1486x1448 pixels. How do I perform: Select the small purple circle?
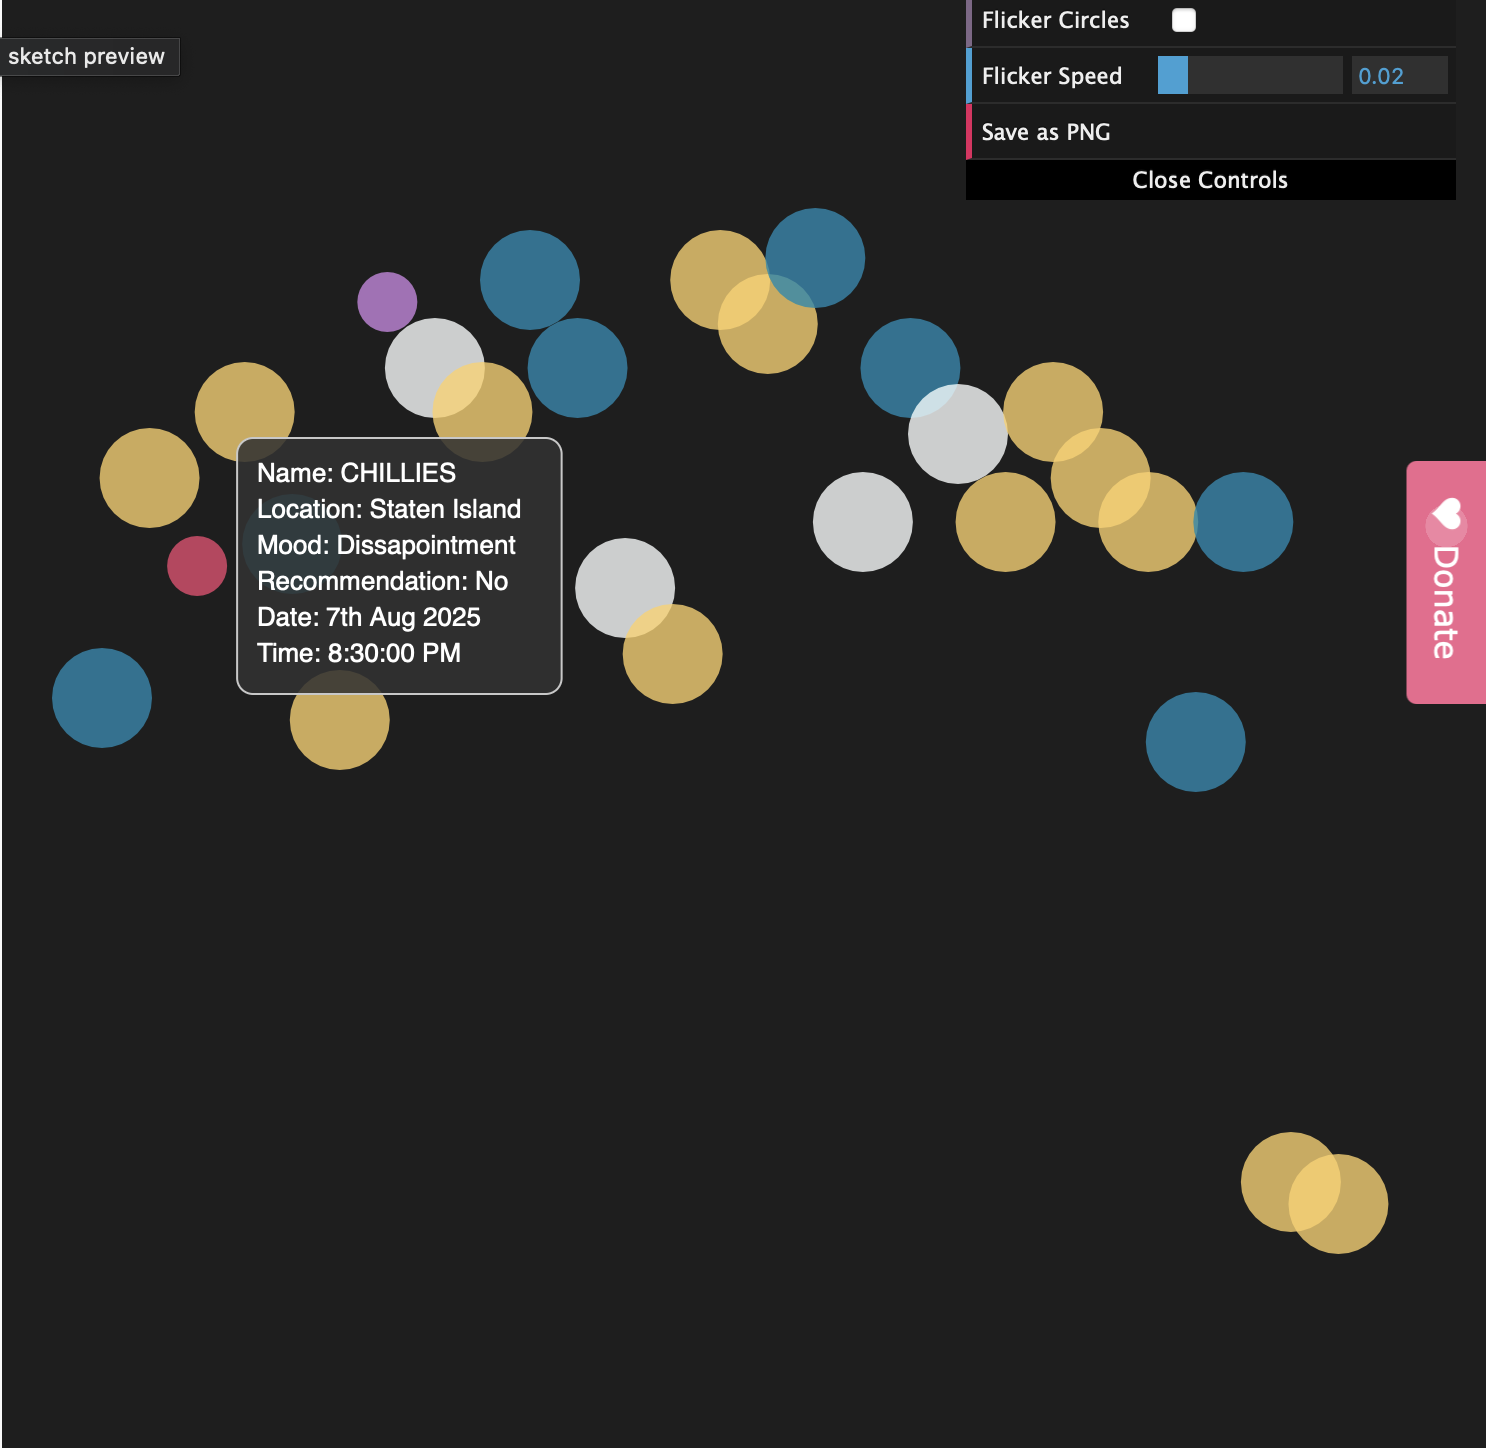pyautogui.click(x=387, y=301)
